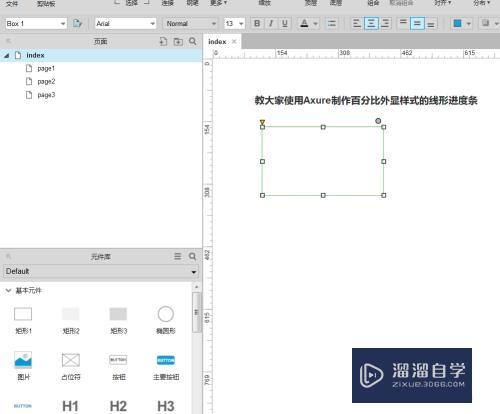Open the 文件 file menu
This screenshot has width=500, height=414.
pyautogui.click(x=12, y=4)
